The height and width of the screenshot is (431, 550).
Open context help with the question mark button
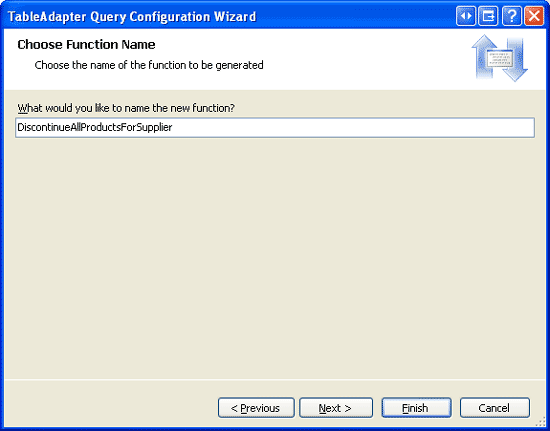pyautogui.click(x=511, y=16)
